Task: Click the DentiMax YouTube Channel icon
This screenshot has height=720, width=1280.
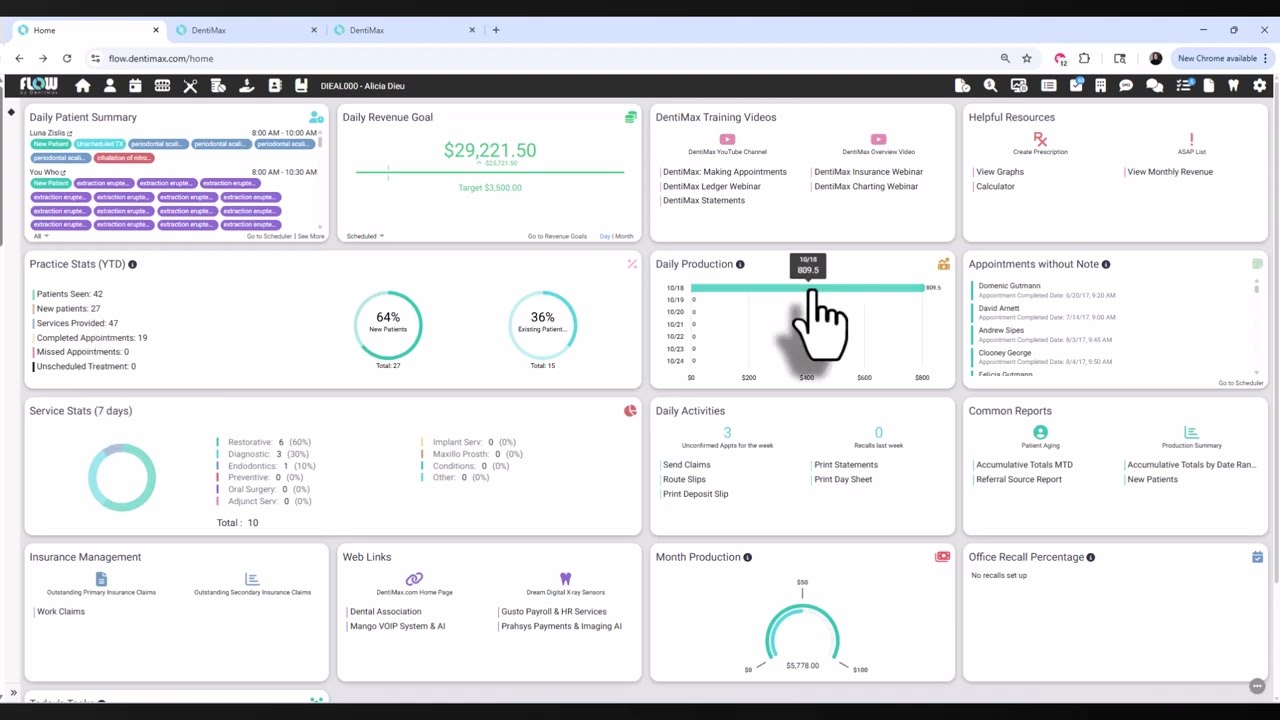Action: [x=727, y=139]
